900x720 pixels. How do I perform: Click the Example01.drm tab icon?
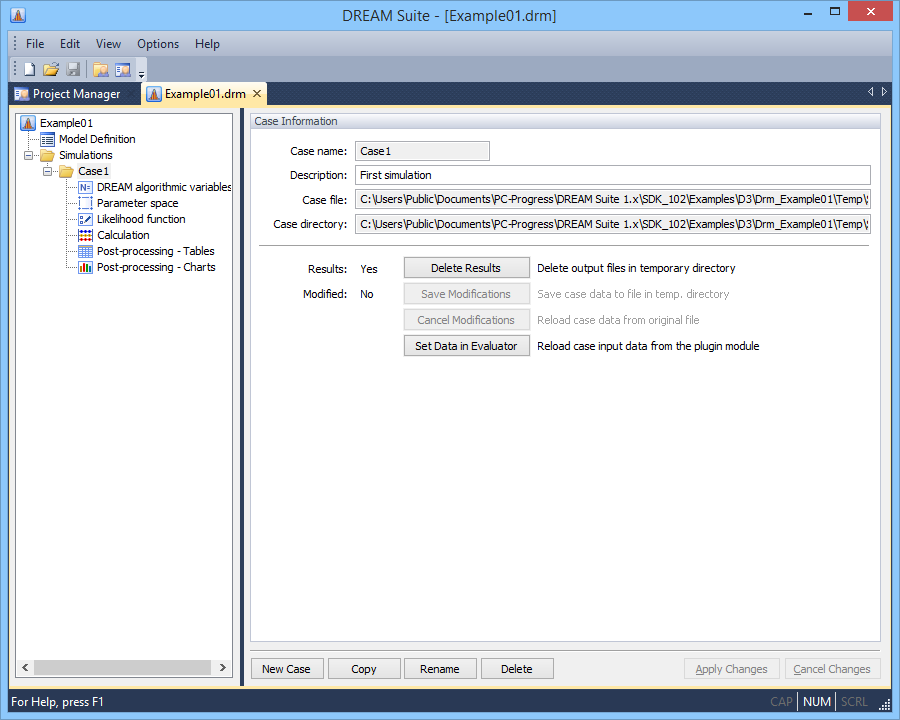pos(154,94)
